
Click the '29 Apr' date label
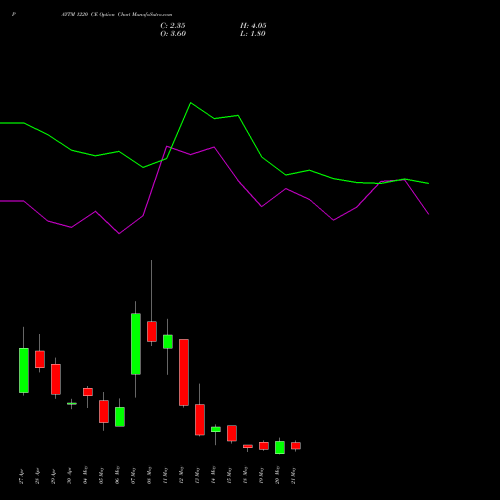54,476
